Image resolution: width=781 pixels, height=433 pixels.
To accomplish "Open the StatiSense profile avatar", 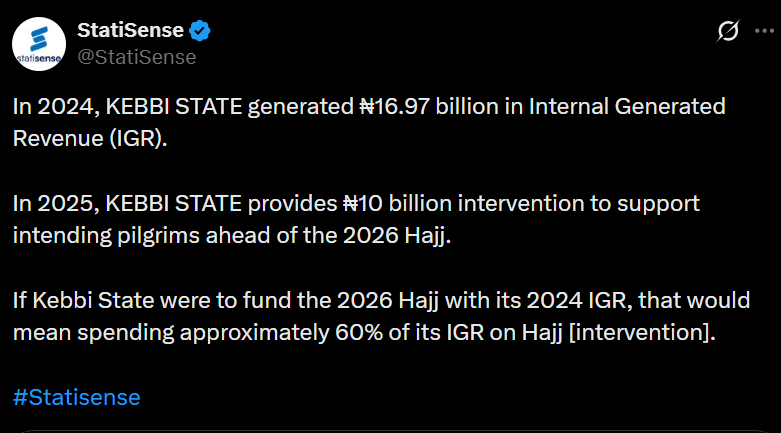I will [38, 43].
